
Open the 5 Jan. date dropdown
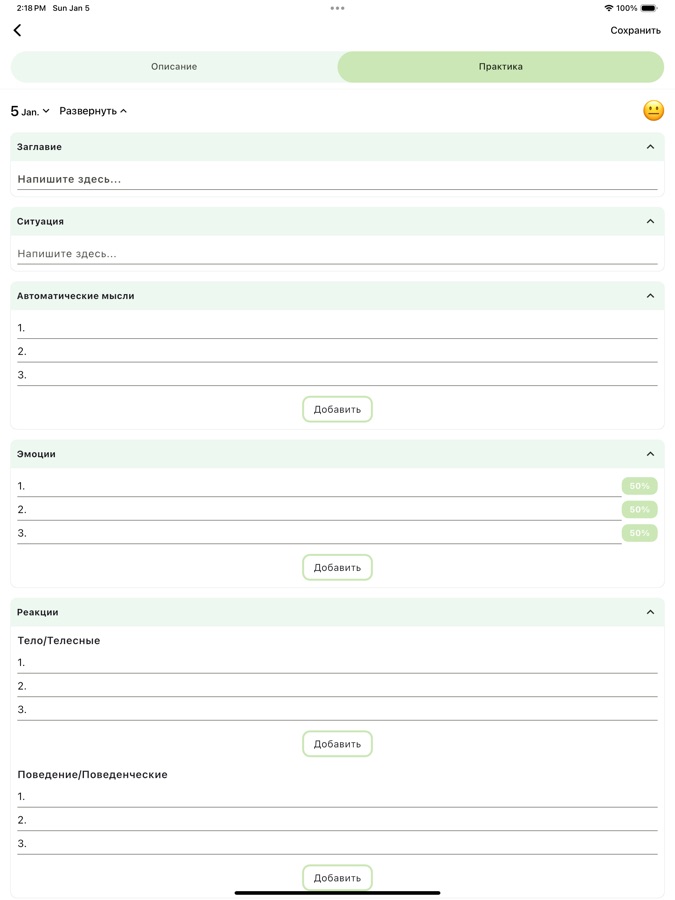[x=30, y=111]
